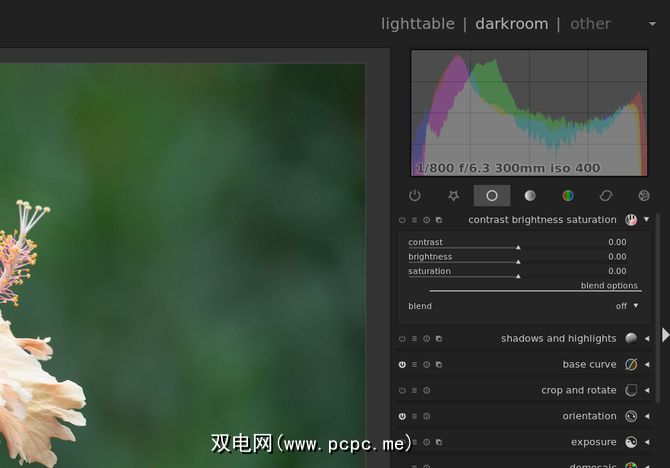Collapse the right side panel arrow

(x=665, y=335)
